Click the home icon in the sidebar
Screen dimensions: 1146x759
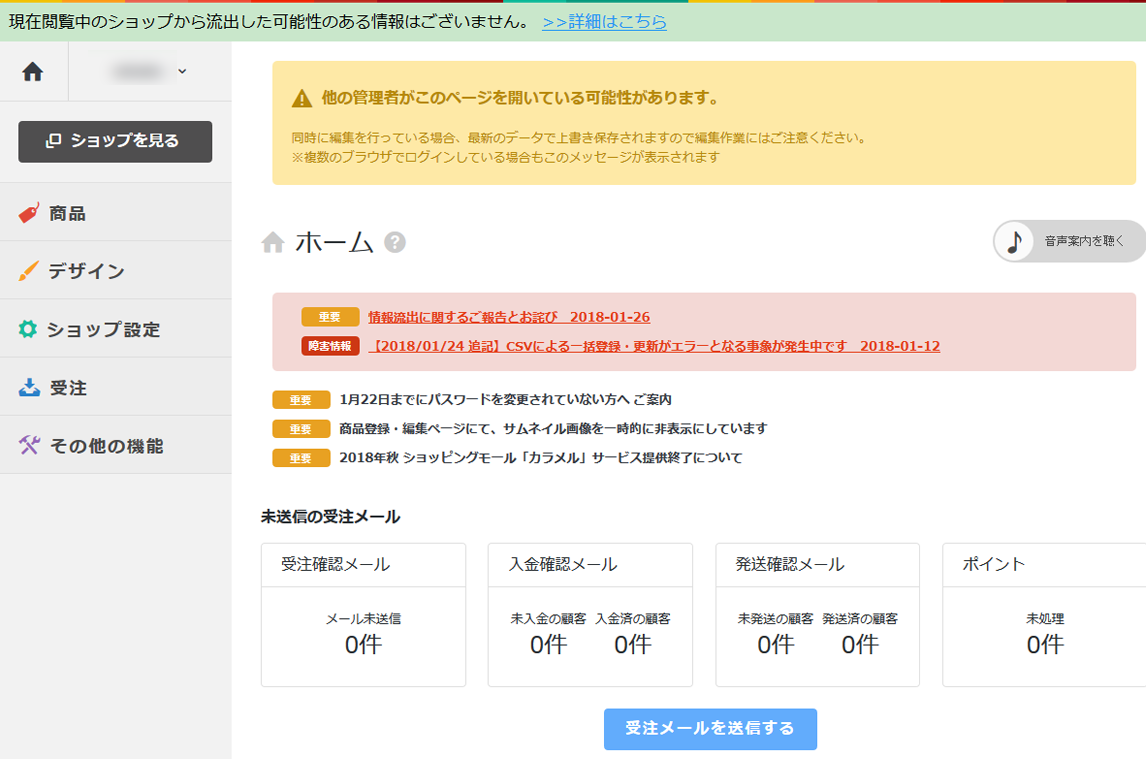click(34, 71)
